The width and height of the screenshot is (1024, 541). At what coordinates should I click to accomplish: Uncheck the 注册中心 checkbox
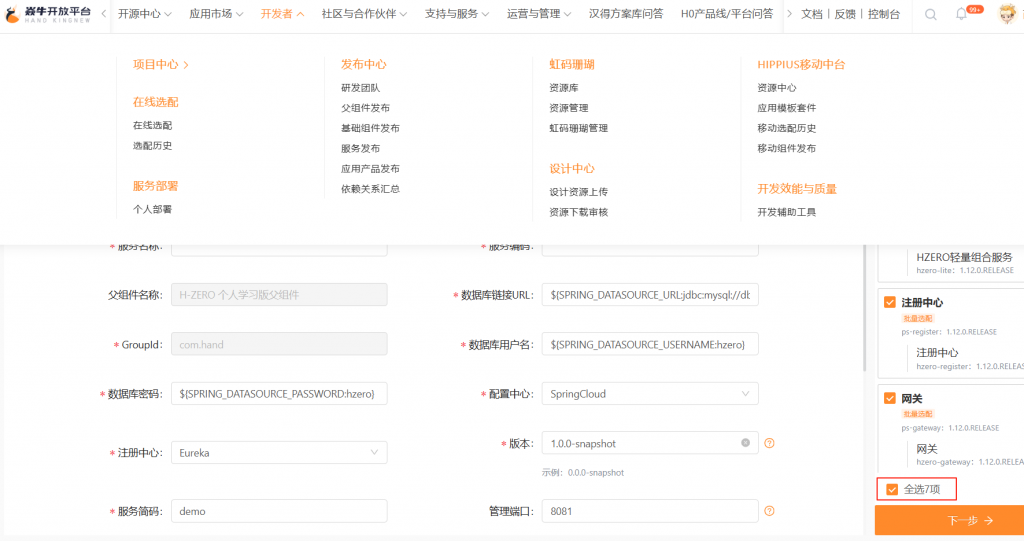889,302
